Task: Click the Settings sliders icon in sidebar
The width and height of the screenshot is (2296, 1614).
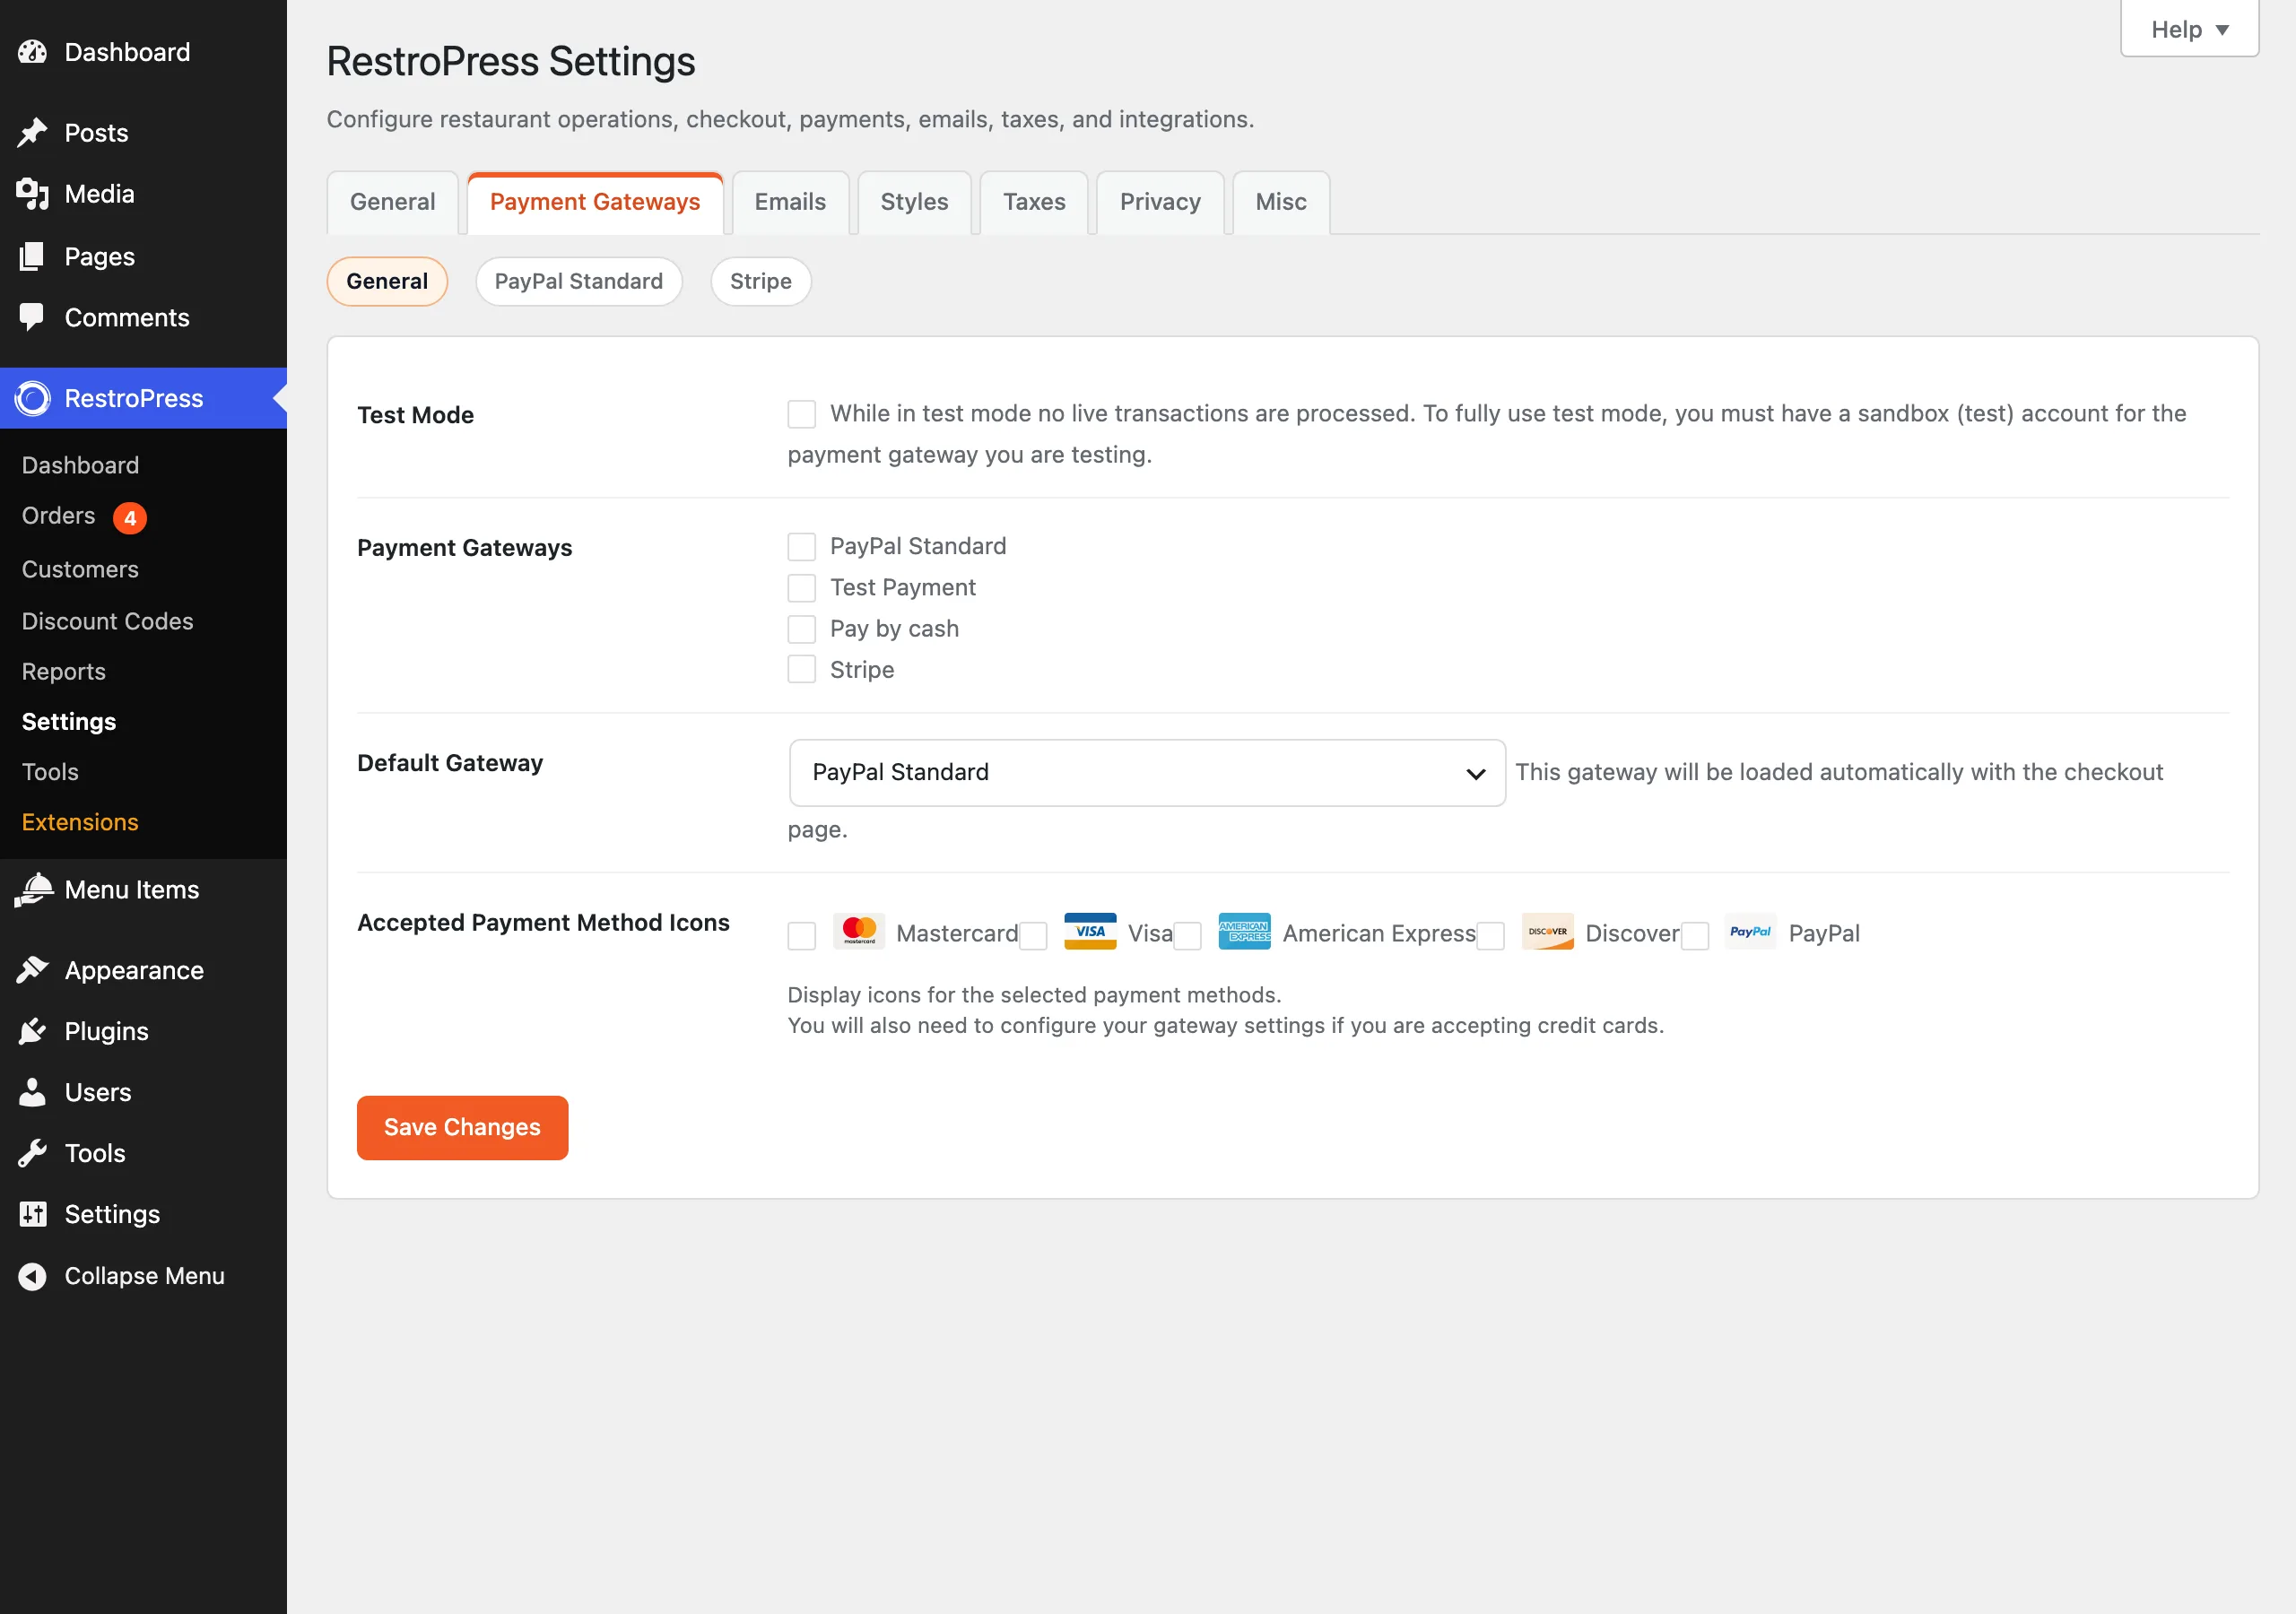Action: point(32,1214)
